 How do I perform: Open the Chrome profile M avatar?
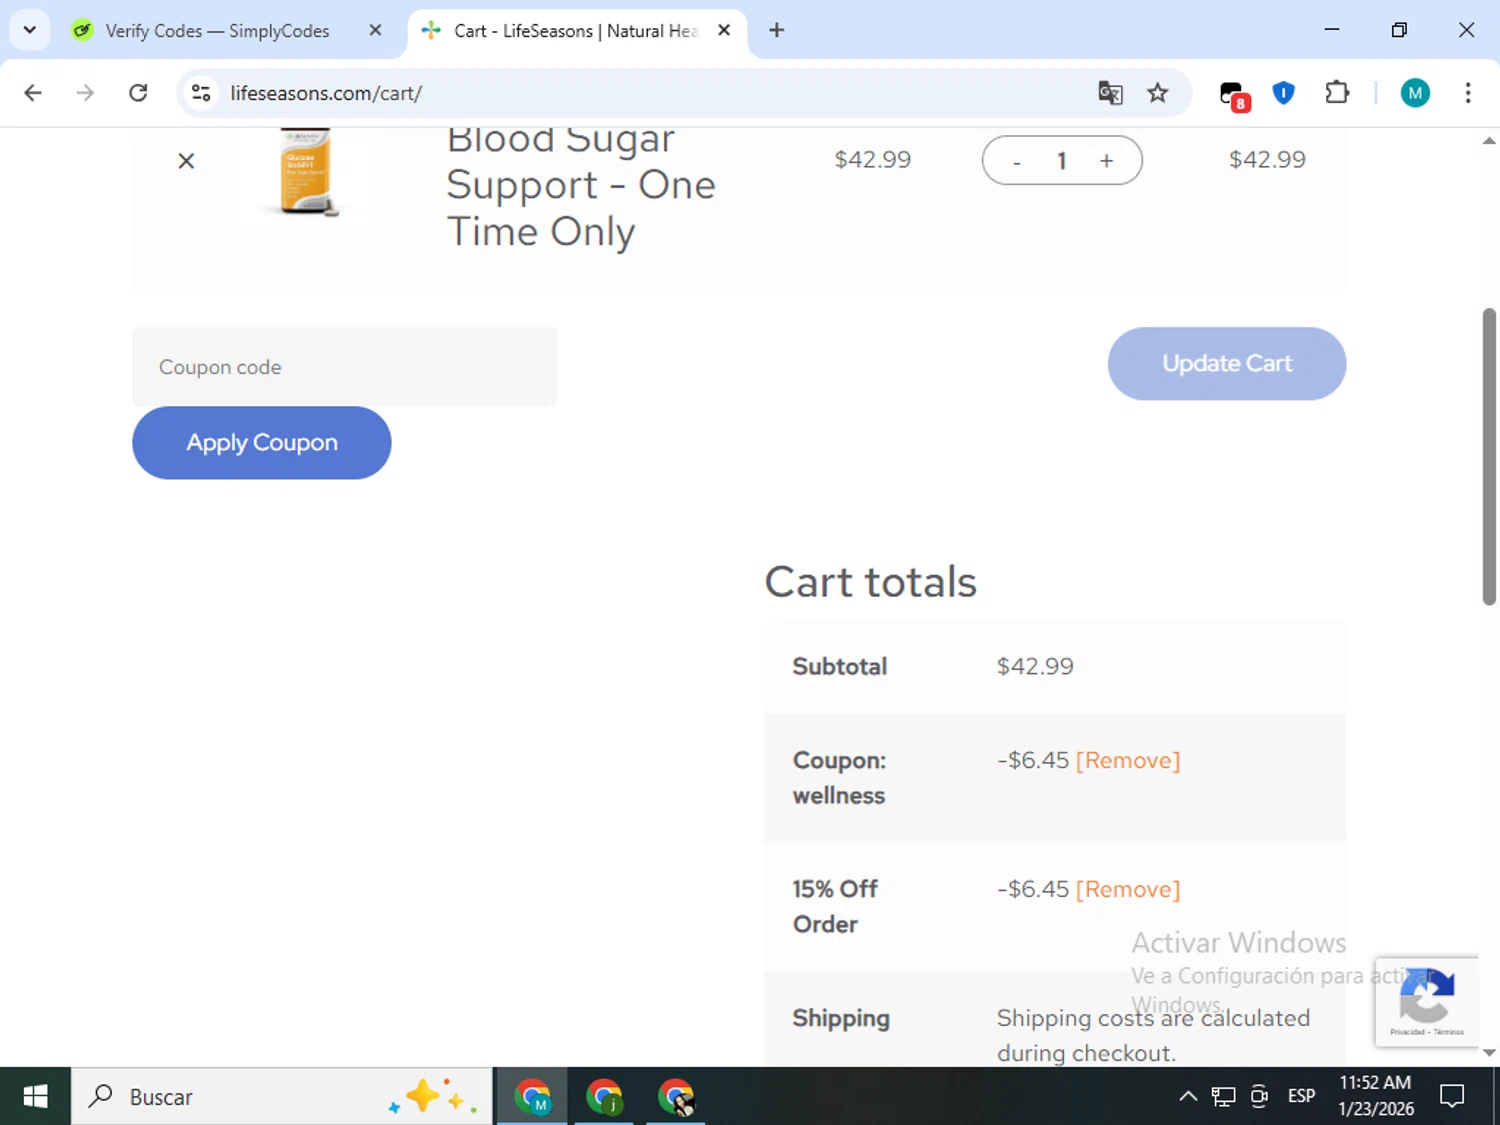click(1415, 93)
